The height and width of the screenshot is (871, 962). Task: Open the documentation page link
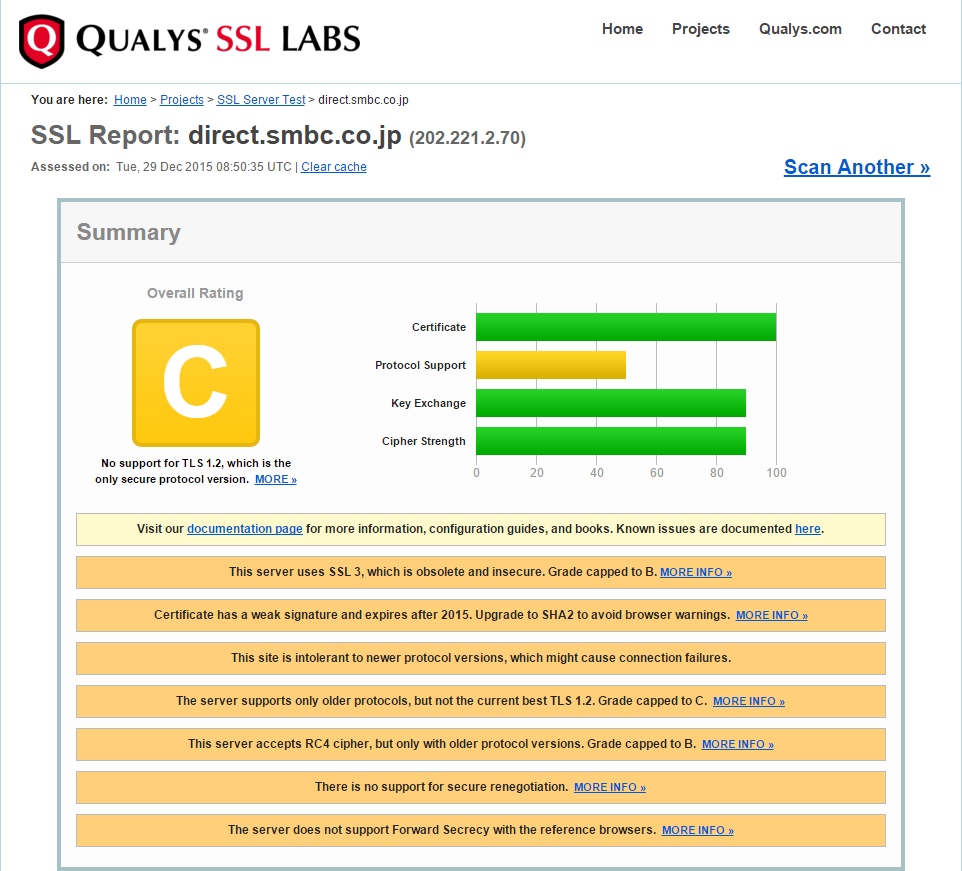point(245,529)
